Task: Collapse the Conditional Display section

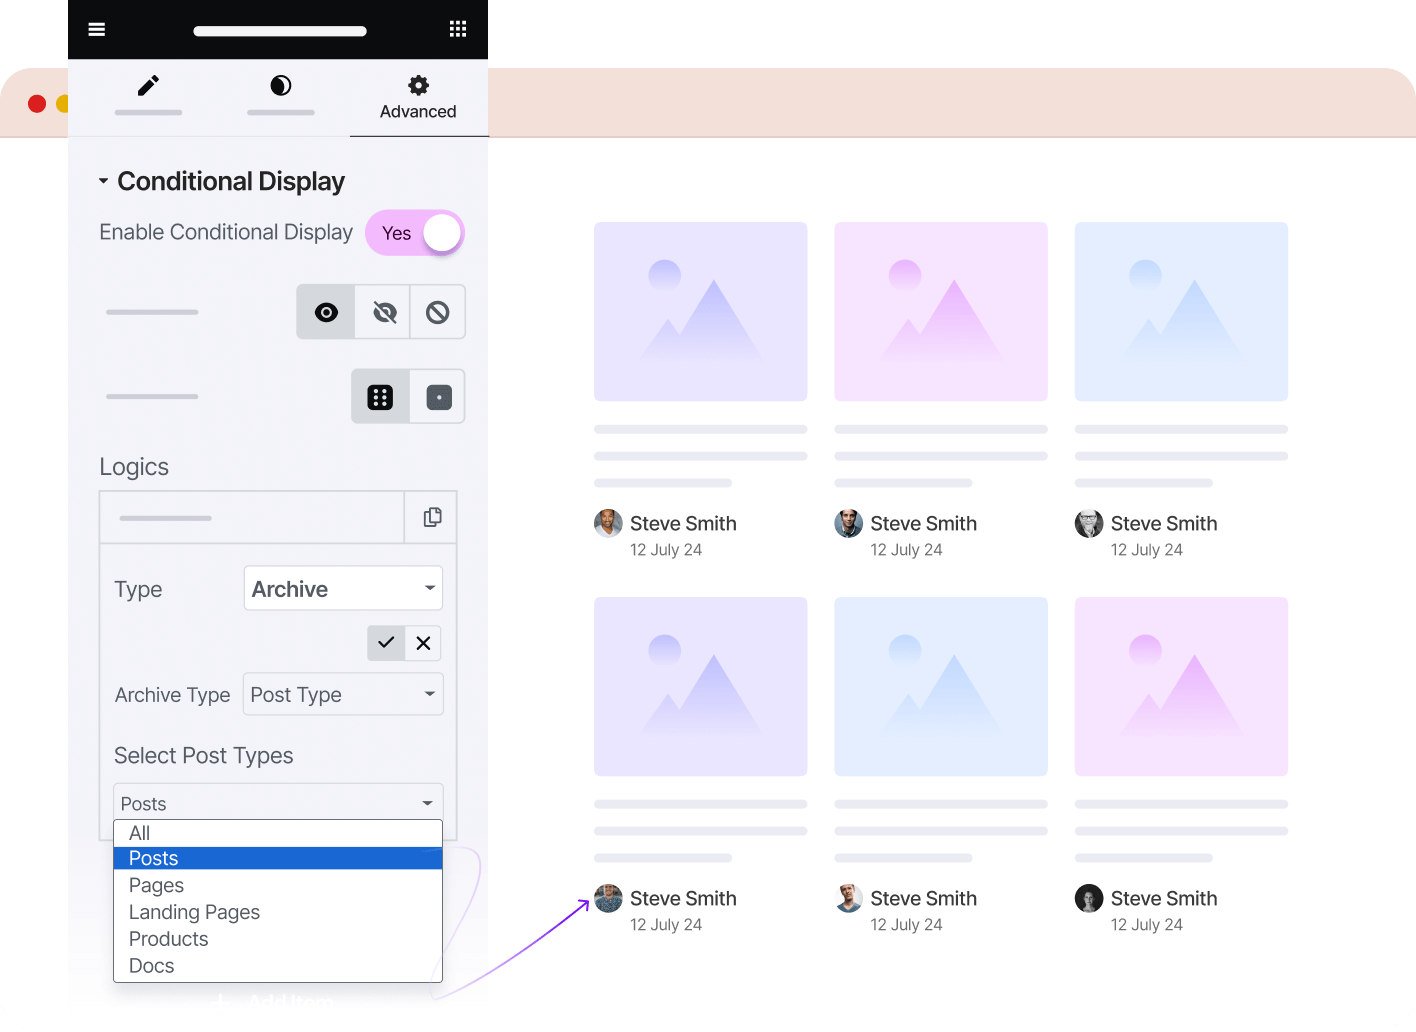Action: [103, 180]
